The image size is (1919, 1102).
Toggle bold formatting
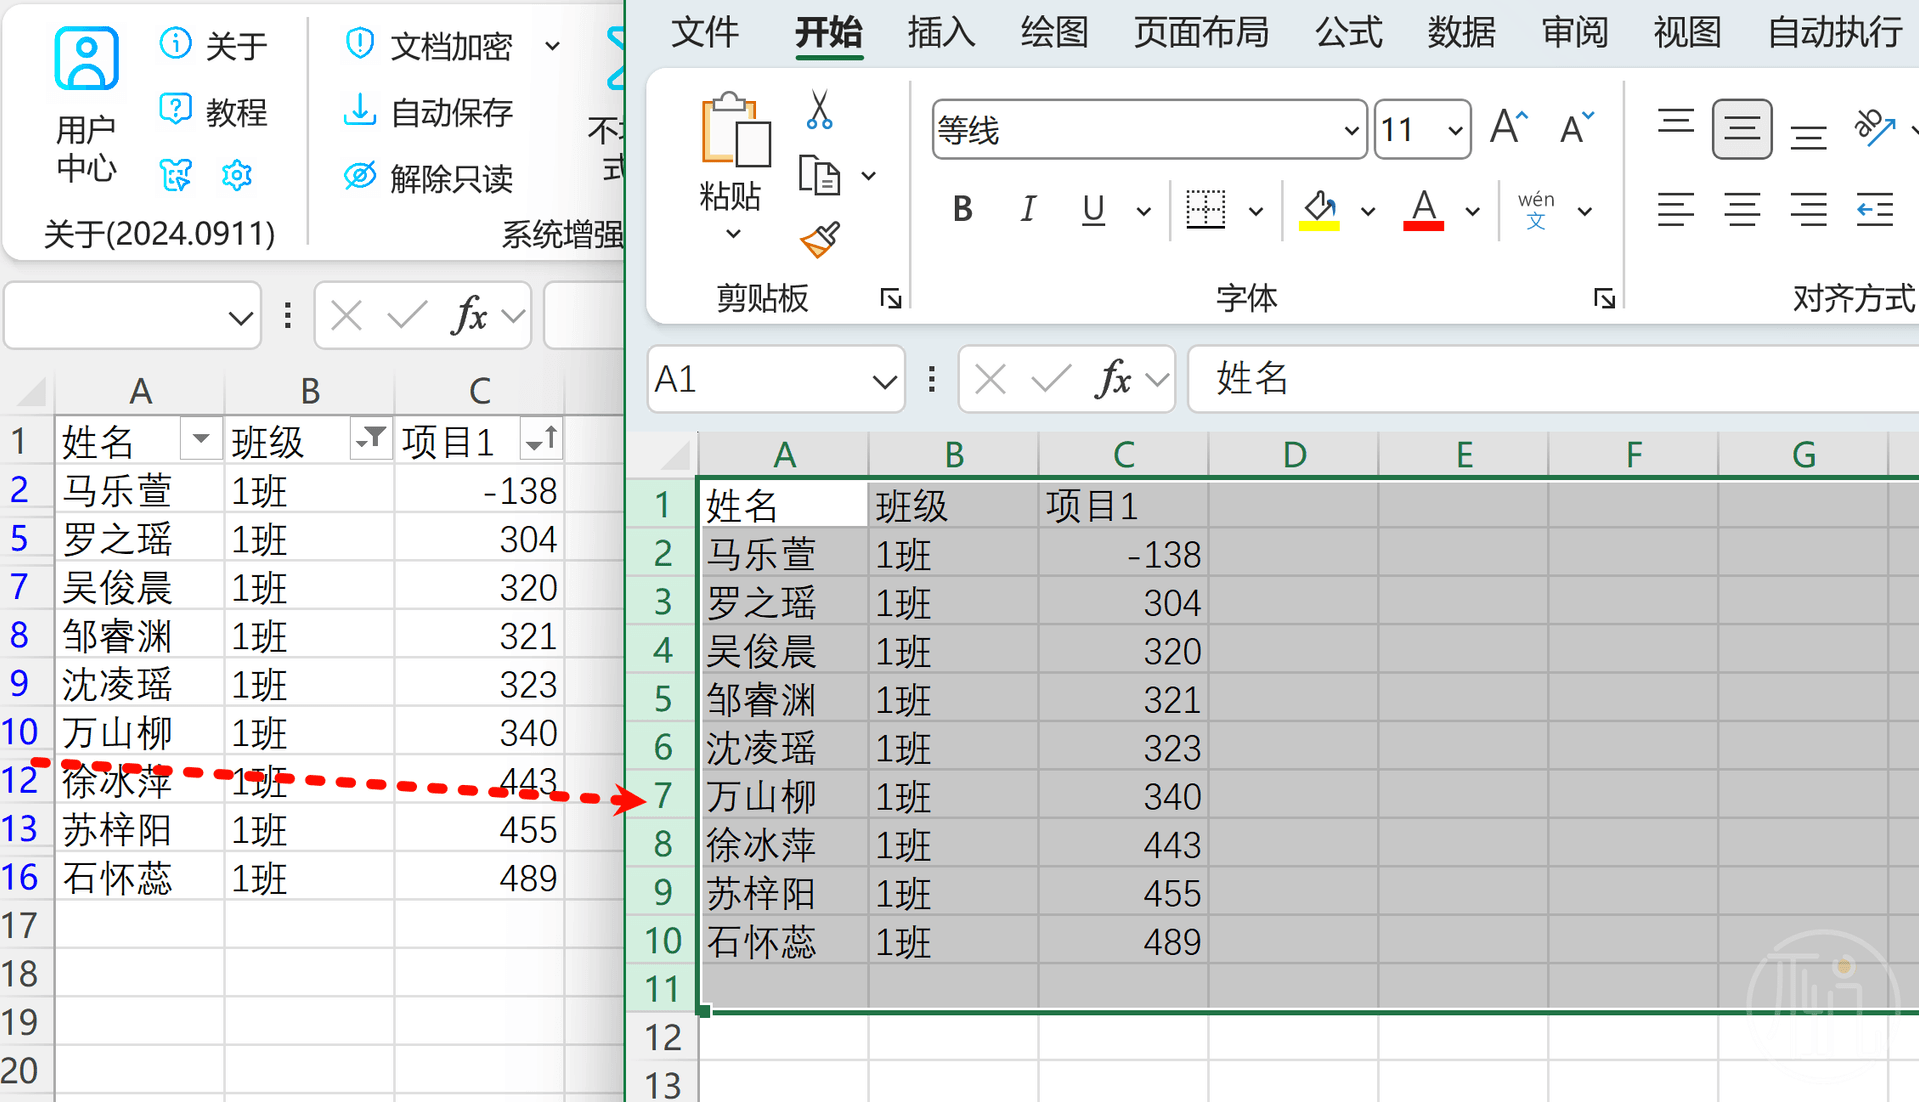coord(962,209)
